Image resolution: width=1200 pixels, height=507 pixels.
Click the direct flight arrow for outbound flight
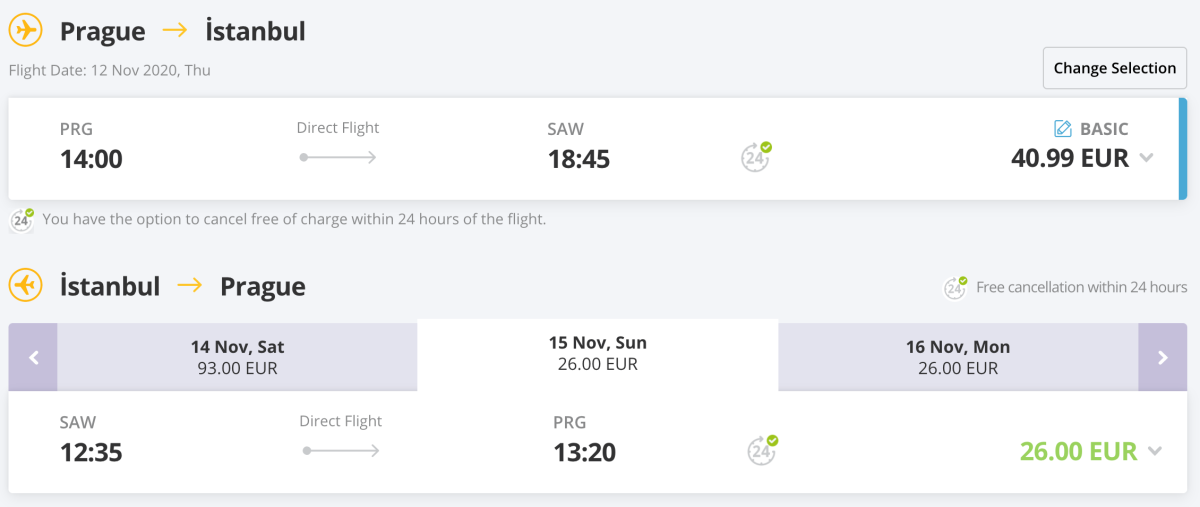coord(338,158)
